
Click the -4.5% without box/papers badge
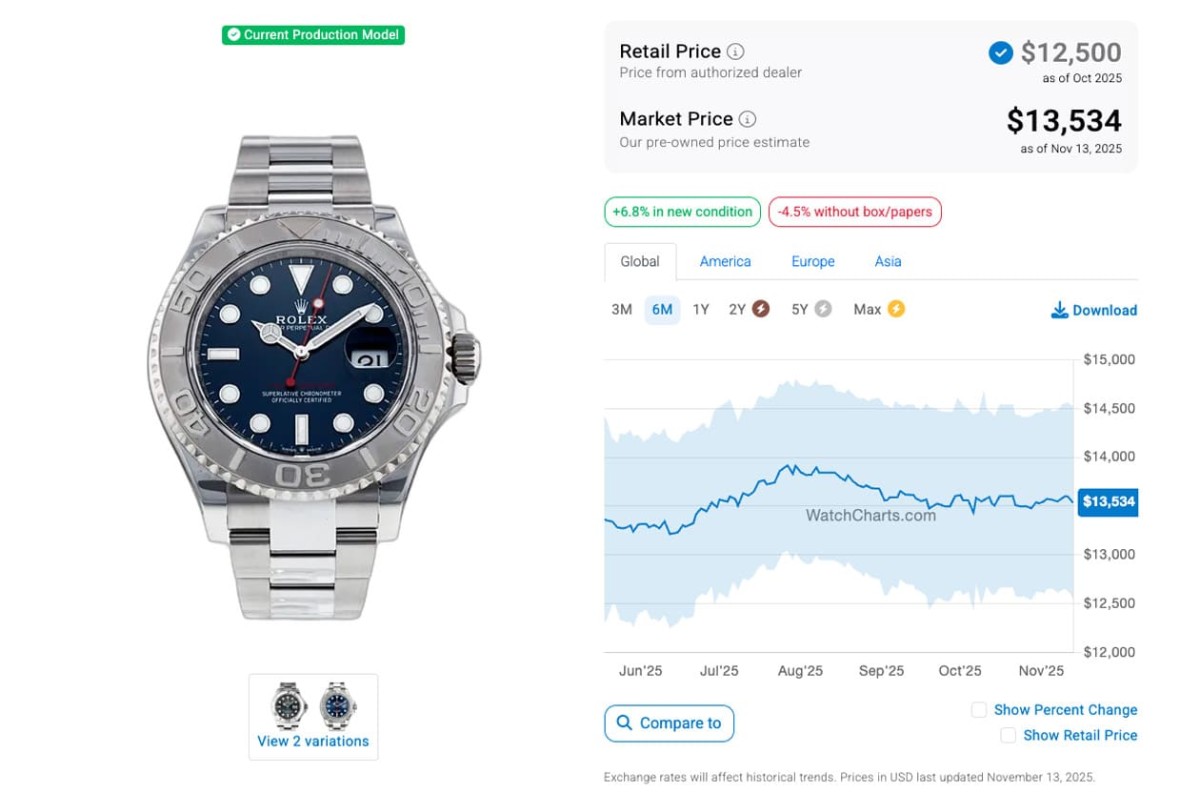[x=855, y=212]
